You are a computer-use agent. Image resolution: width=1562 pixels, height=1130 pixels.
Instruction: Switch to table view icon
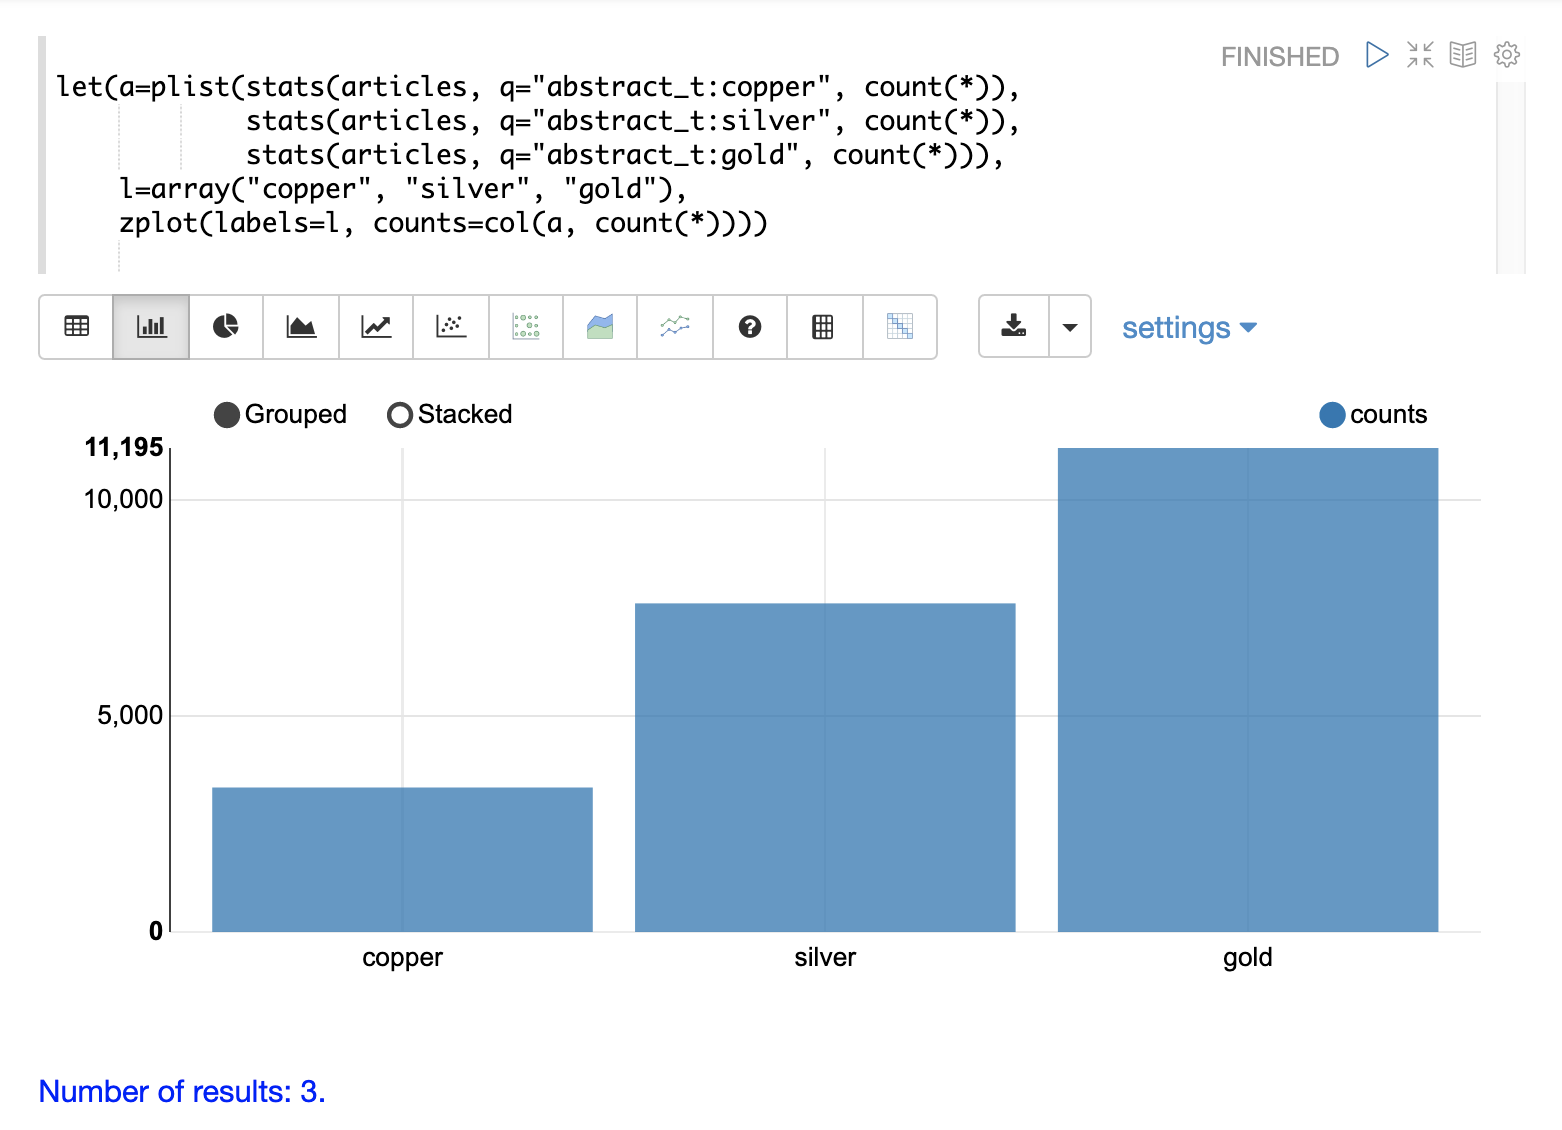tap(76, 327)
